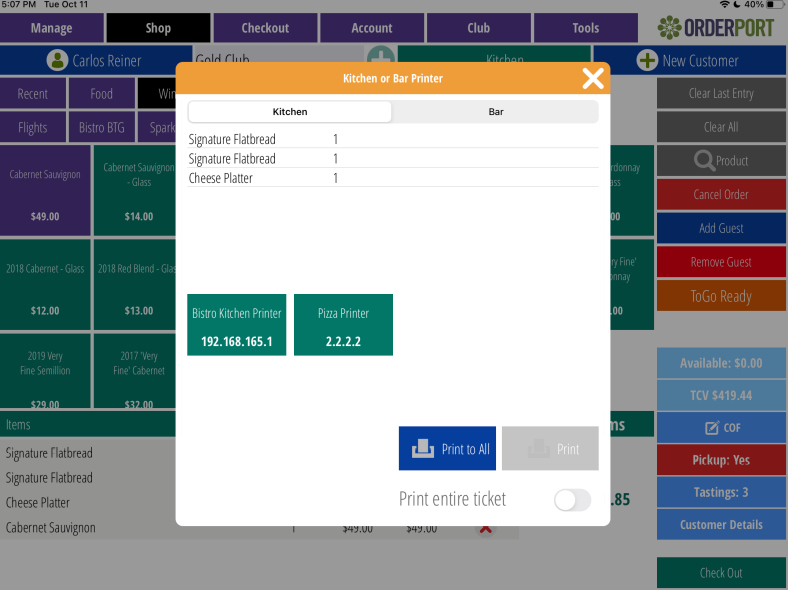Click the greyed-out Print button
The height and width of the screenshot is (590, 788).
pos(550,448)
